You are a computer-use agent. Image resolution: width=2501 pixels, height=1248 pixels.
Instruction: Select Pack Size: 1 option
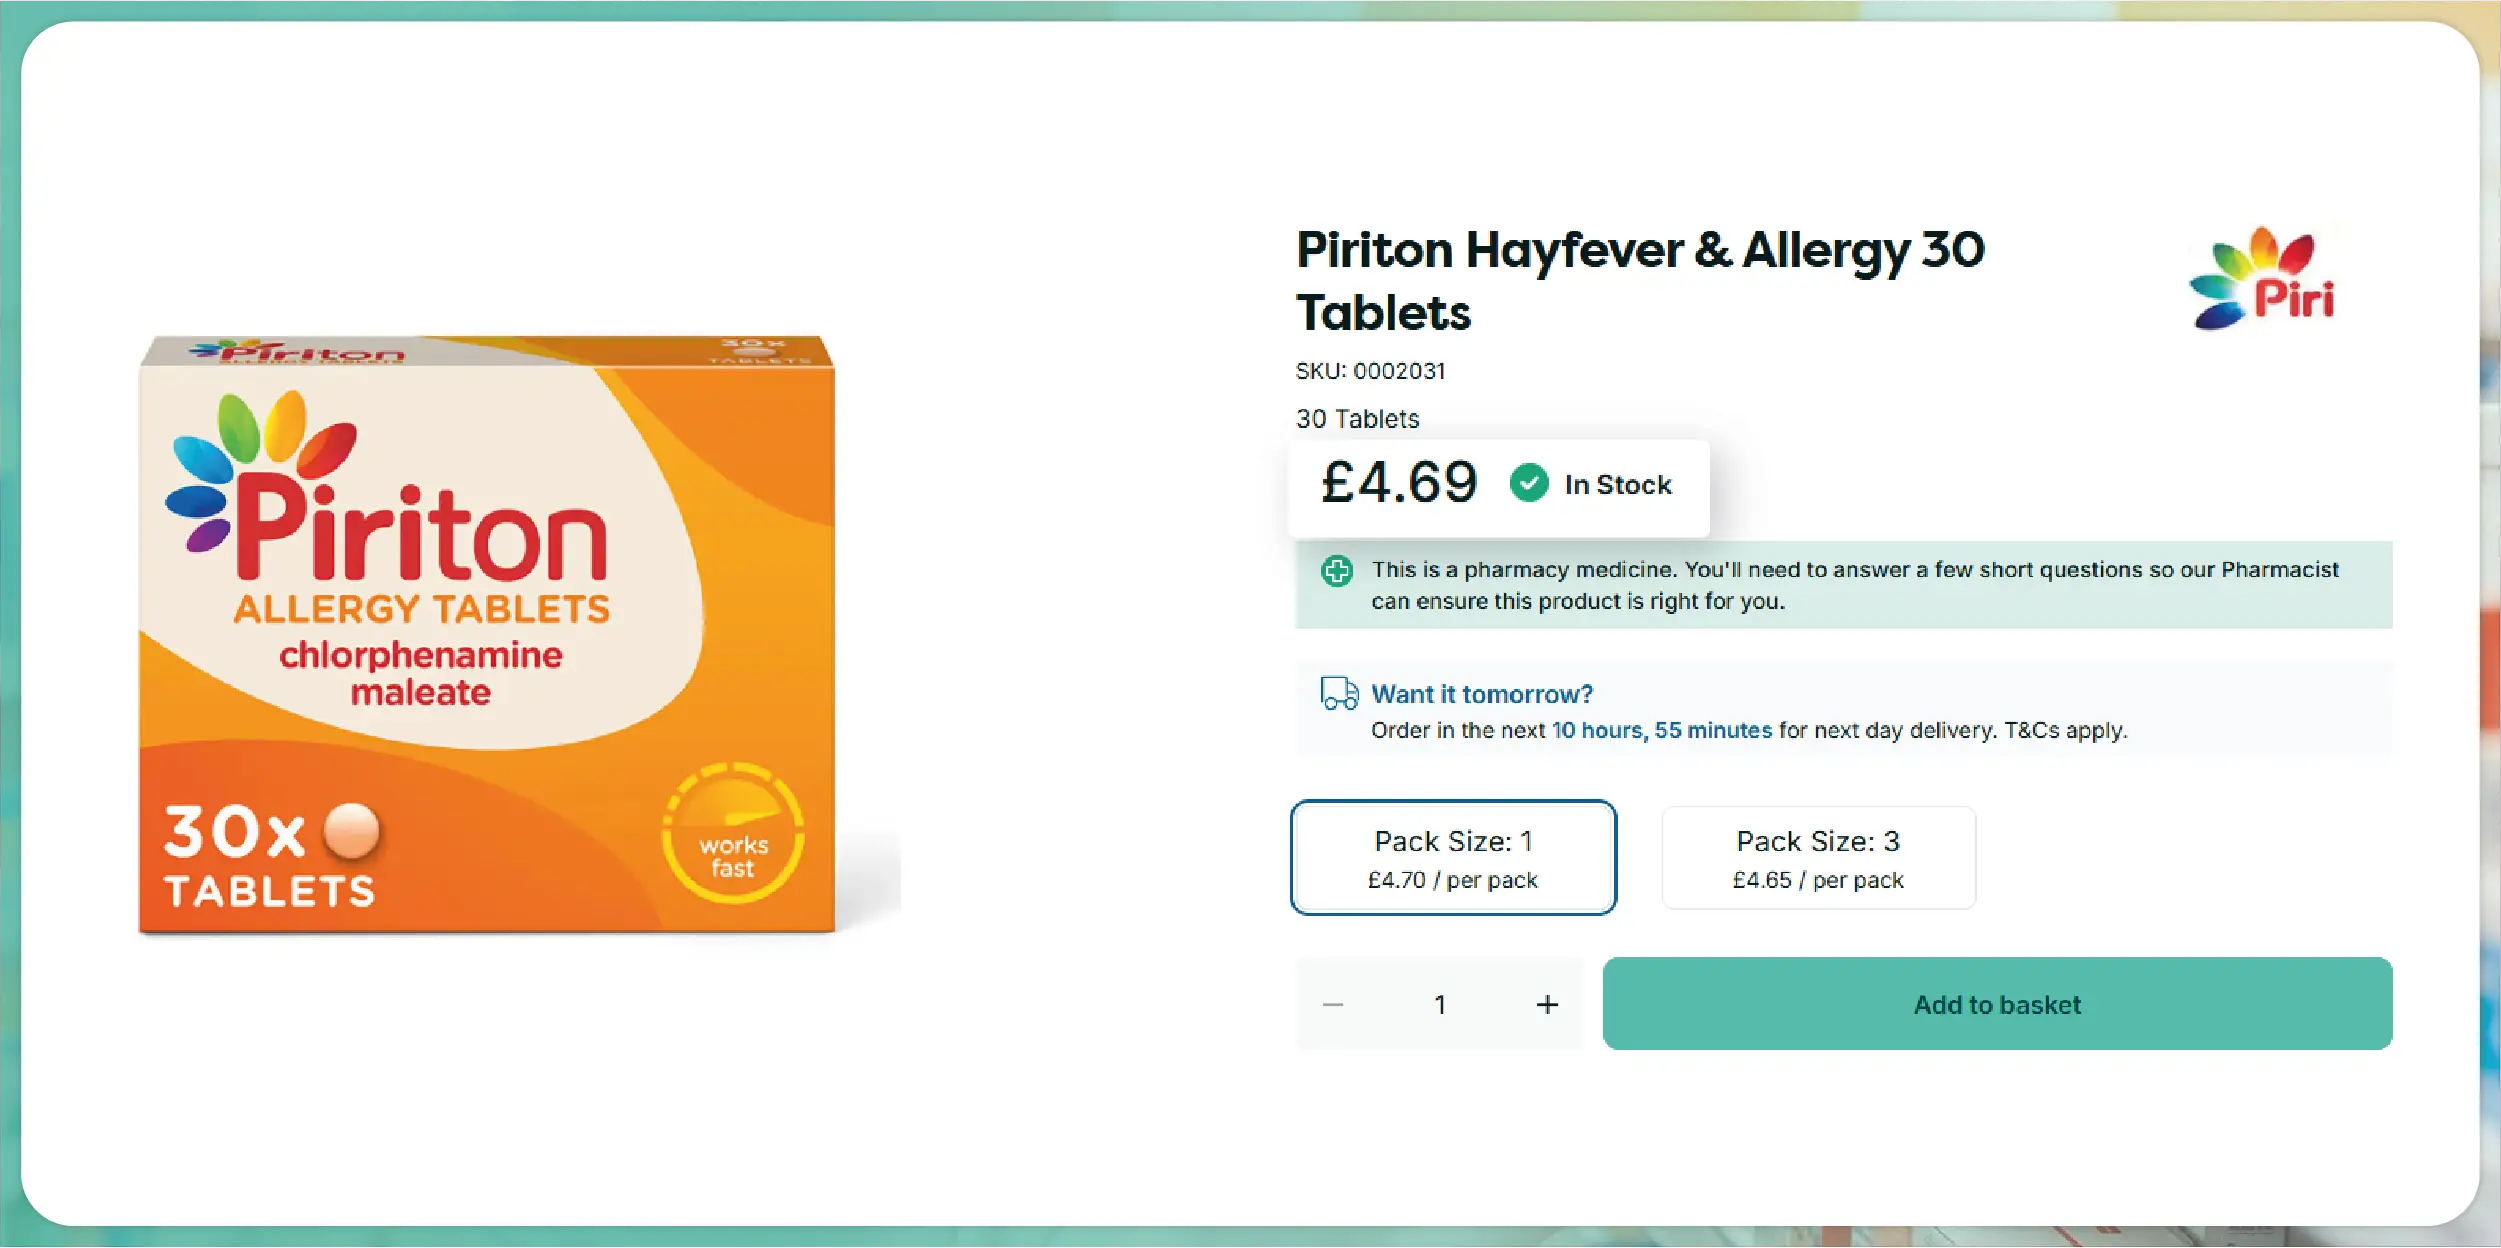1453,858
